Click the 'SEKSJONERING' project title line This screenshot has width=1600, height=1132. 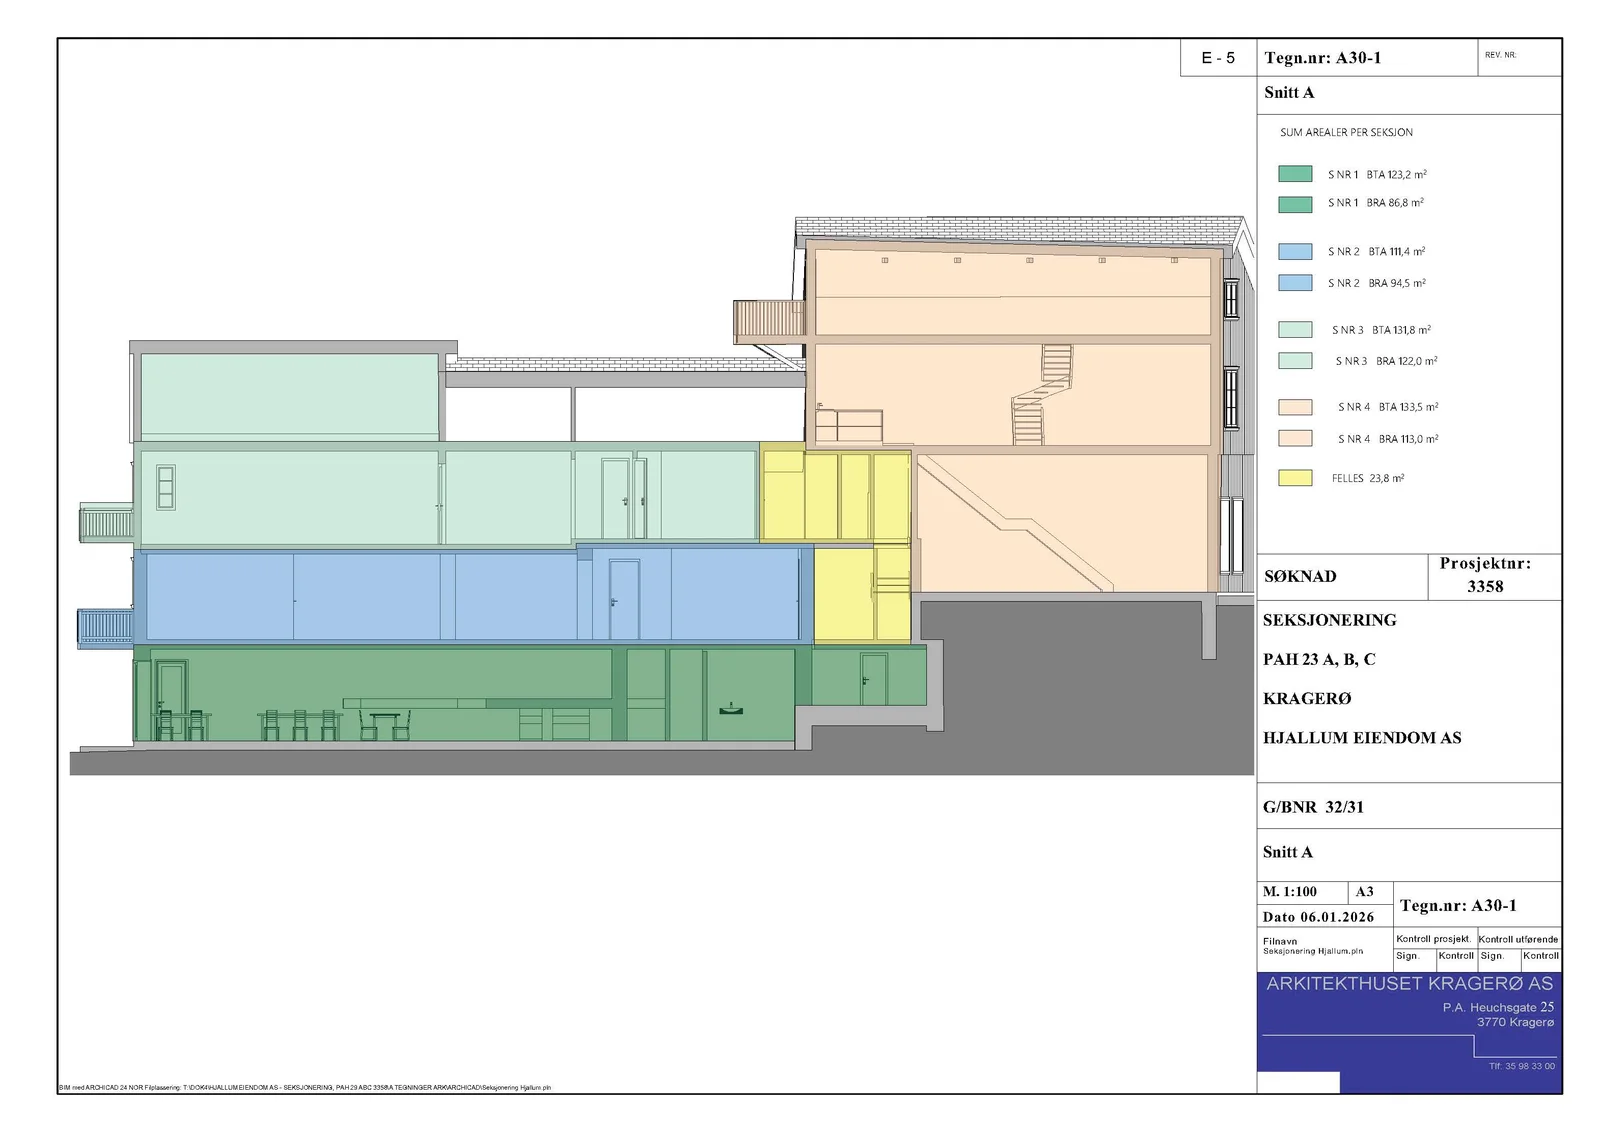[1329, 620]
